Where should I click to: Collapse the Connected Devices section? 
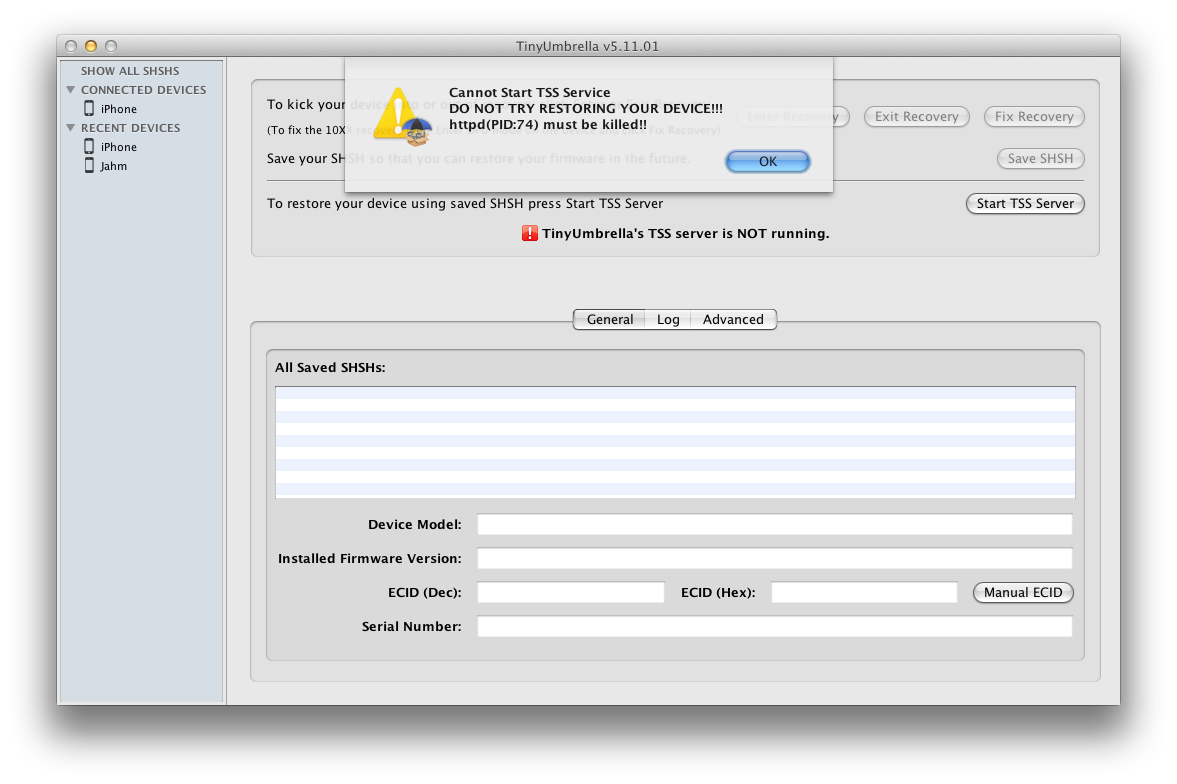71,90
